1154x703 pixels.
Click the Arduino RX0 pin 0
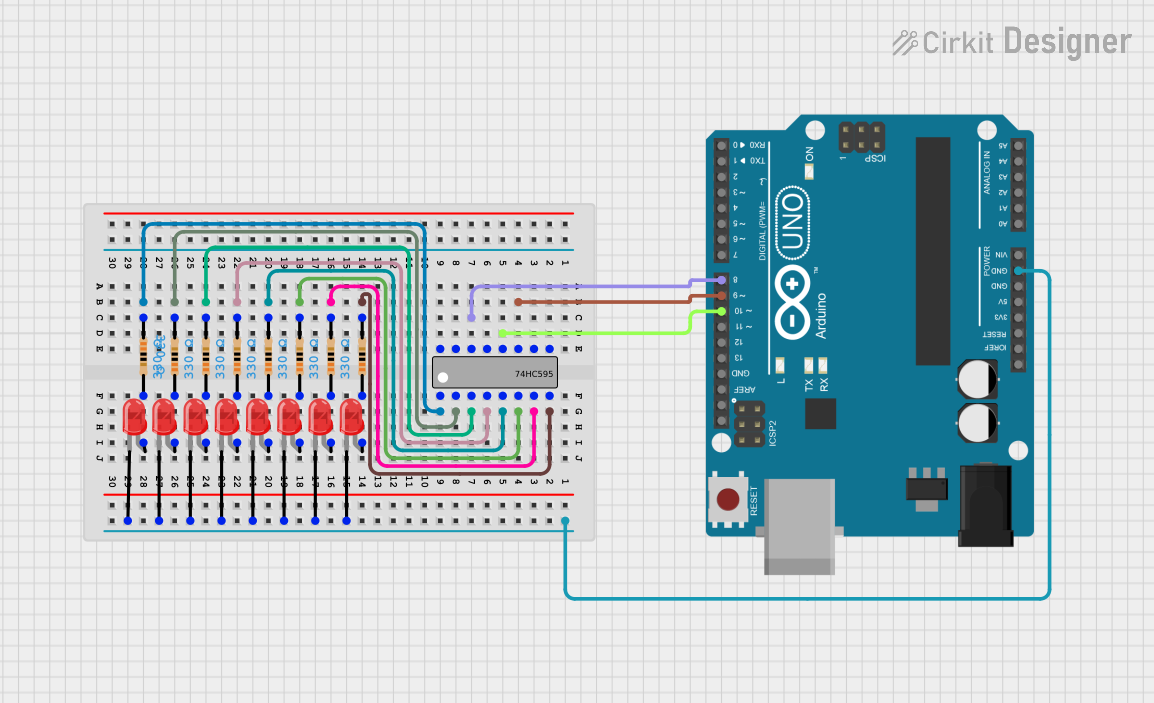[722, 145]
